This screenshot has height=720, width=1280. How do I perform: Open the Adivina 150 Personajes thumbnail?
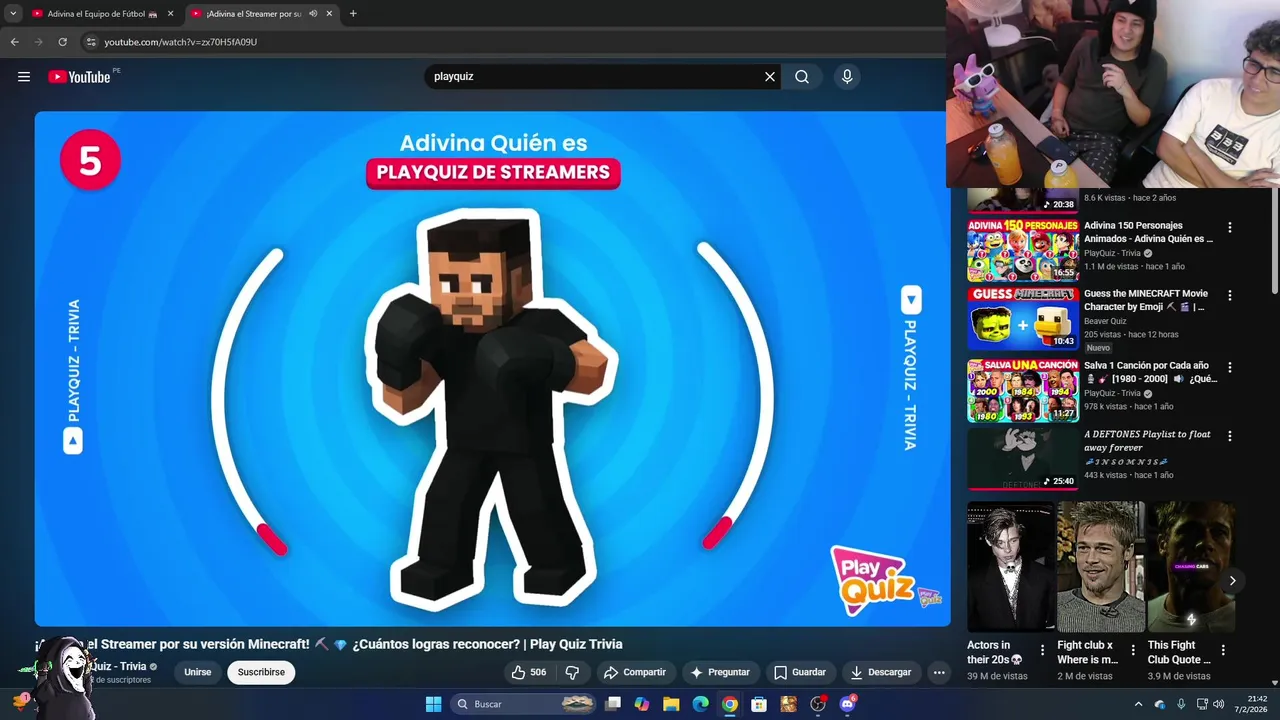coord(1022,250)
